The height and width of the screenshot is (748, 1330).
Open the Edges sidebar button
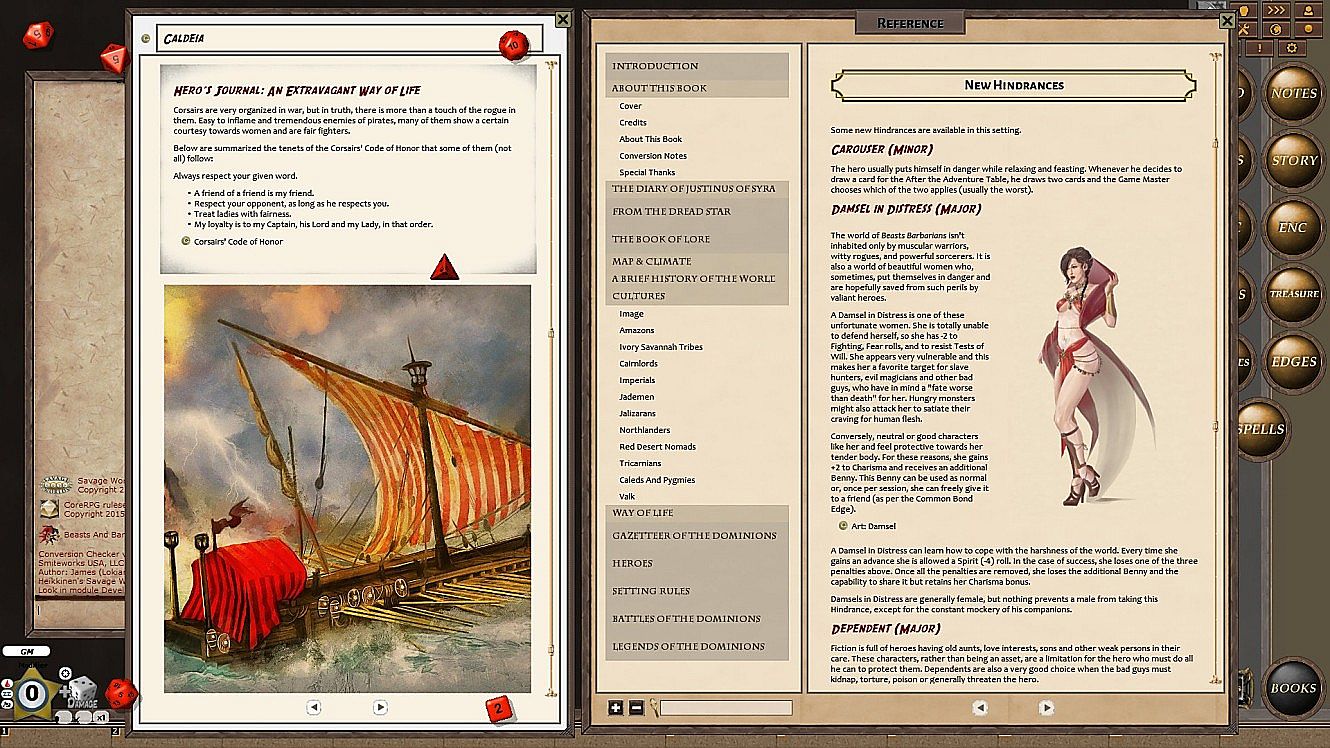pos(1293,362)
